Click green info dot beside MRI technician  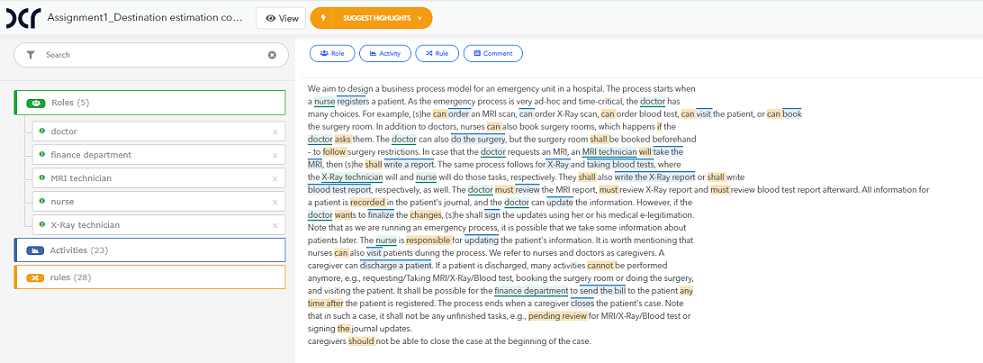click(x=42, y=178)
